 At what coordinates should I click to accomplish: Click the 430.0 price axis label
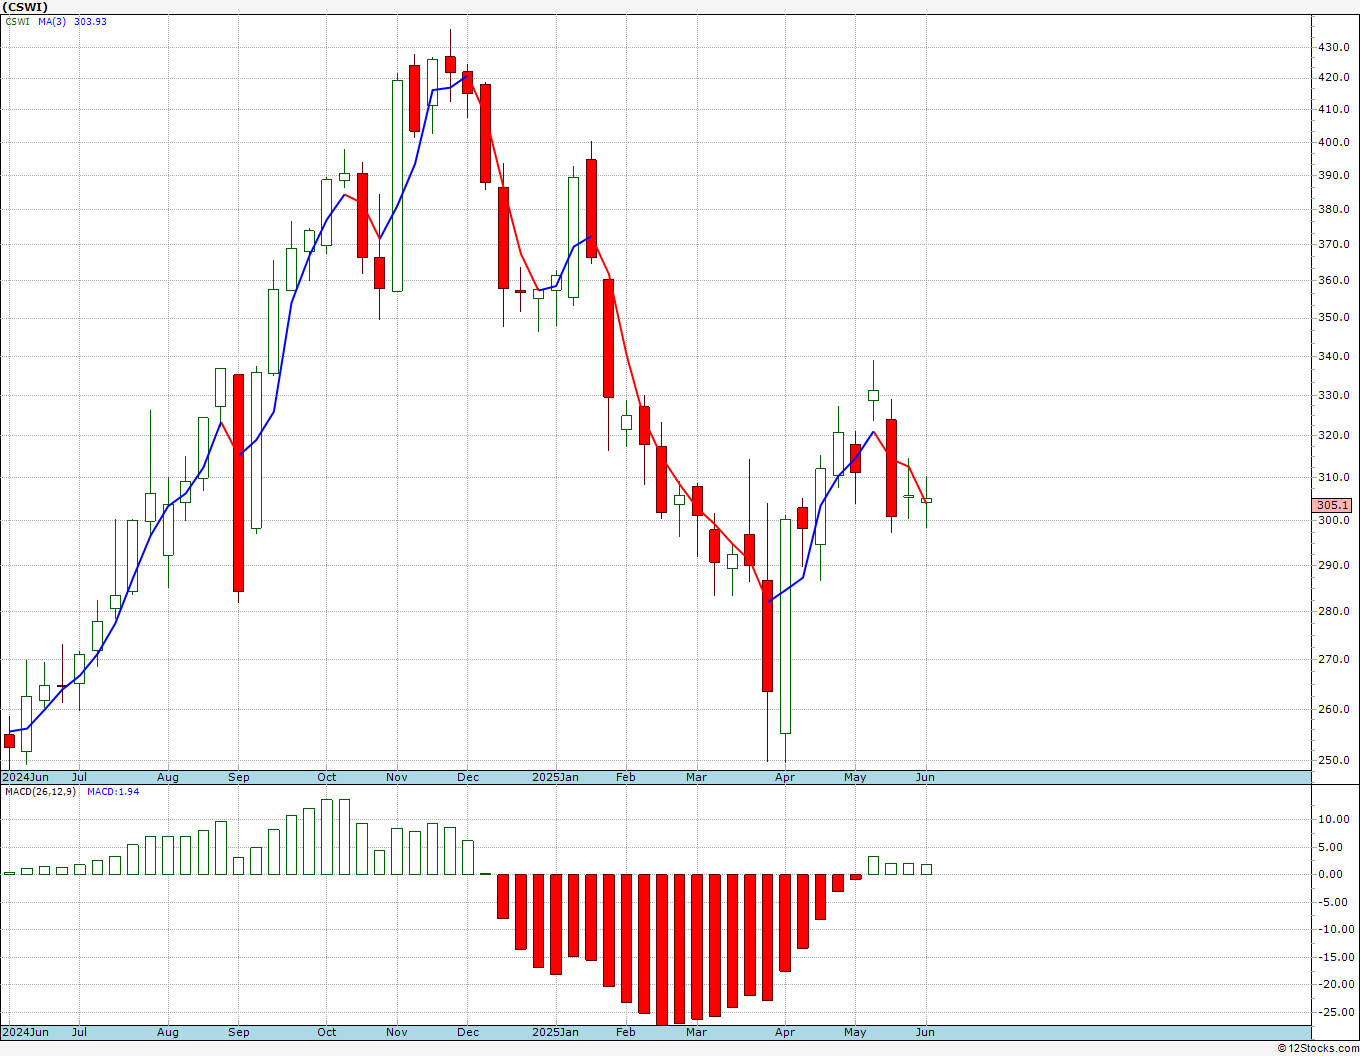pyautogui.click(x=1334, y=48)
